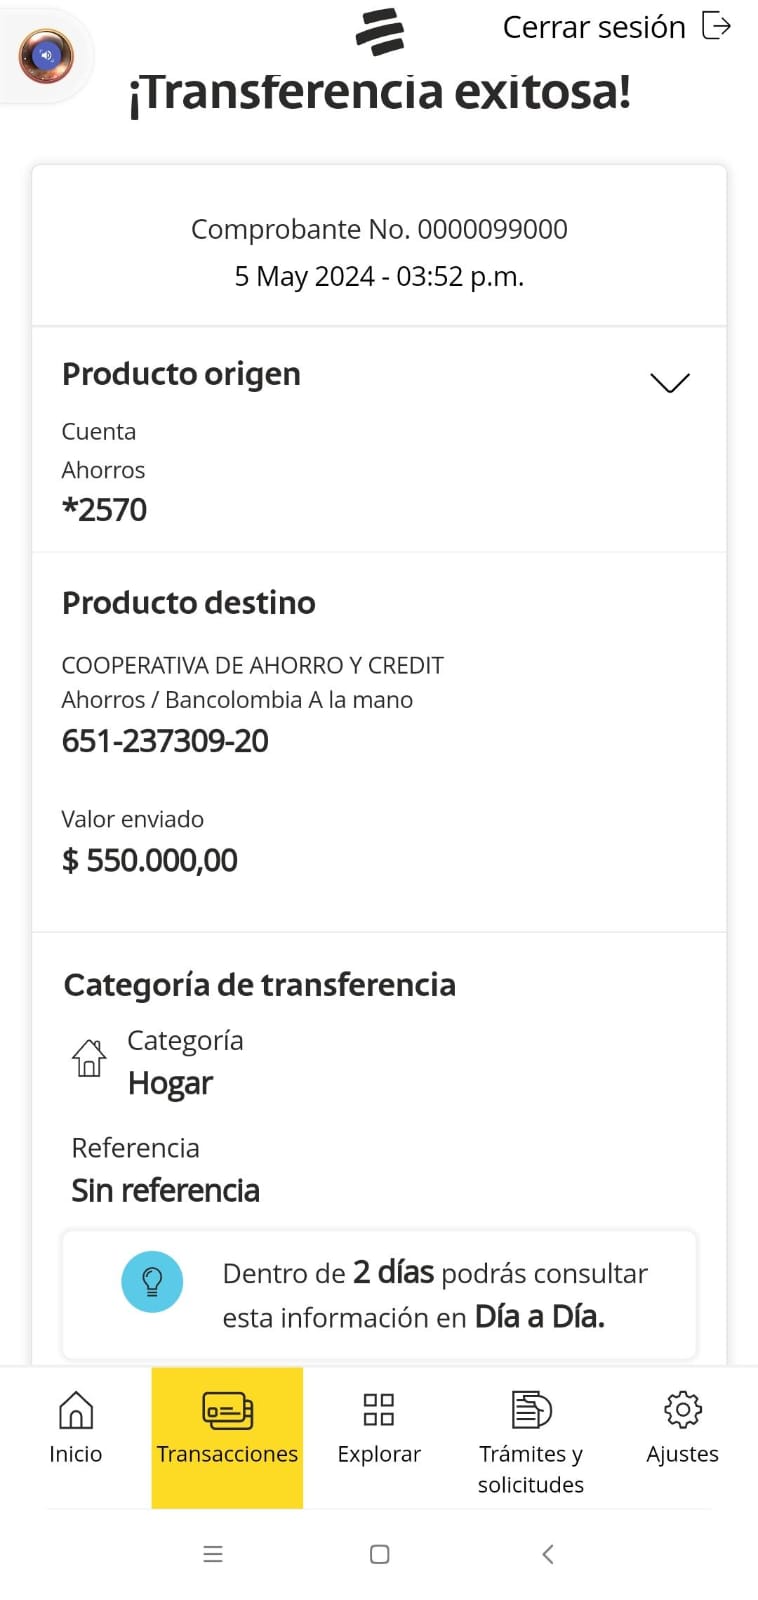Expand the Producto origen chevron
The image size is (758, 1600).
click(670, 383)
